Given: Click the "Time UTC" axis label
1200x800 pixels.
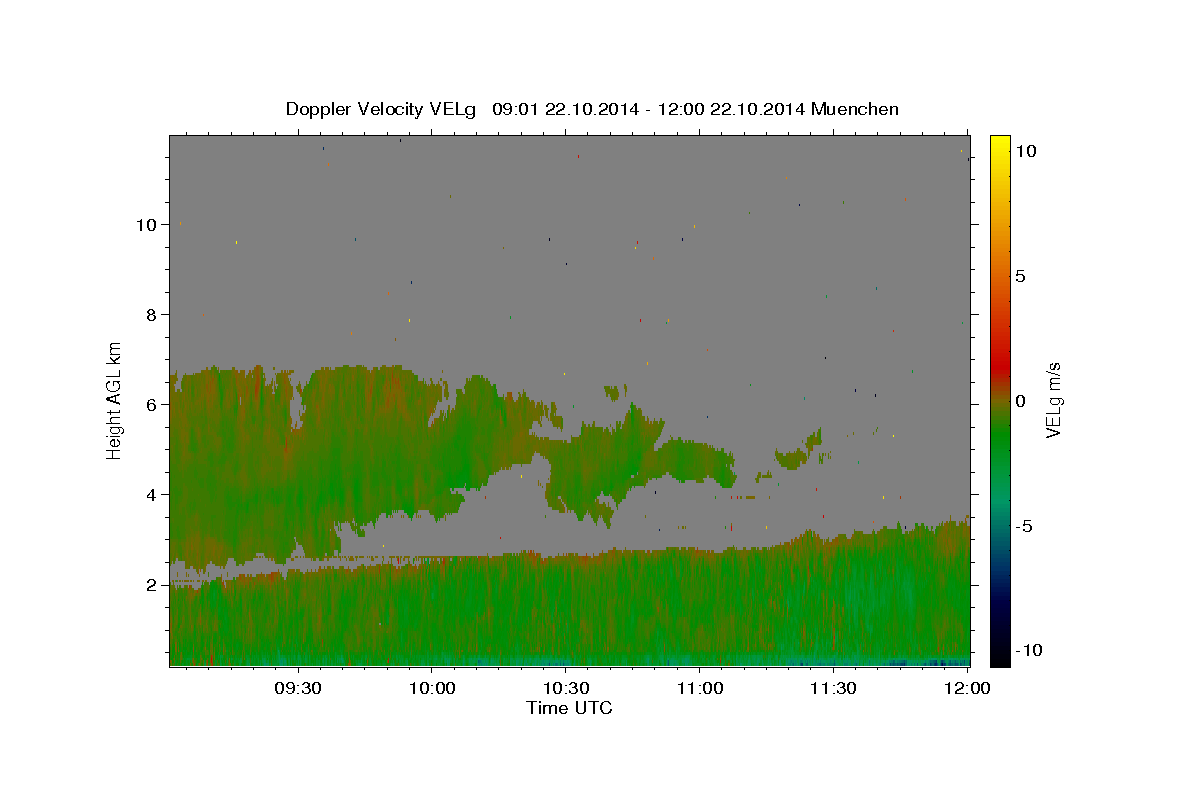Looking at the screenshot, I should [569, 708].
